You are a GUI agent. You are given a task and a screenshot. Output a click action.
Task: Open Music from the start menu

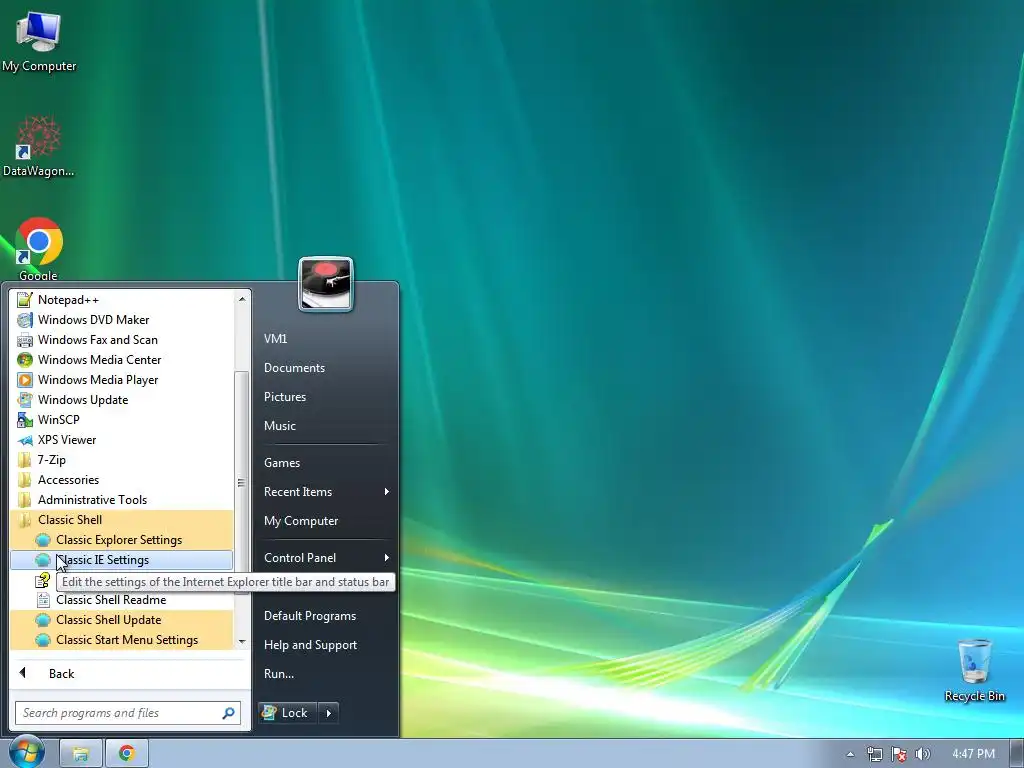coord(325,426)
